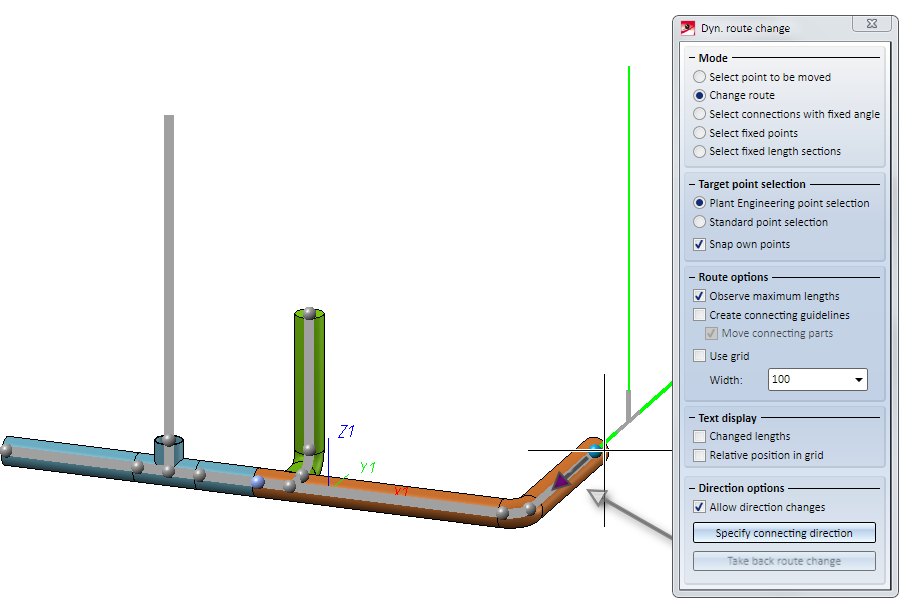Click the blue sphere at orange pipe start
Image resolution: width=899 pixels, height=600 pixels.
click(257, 481)
